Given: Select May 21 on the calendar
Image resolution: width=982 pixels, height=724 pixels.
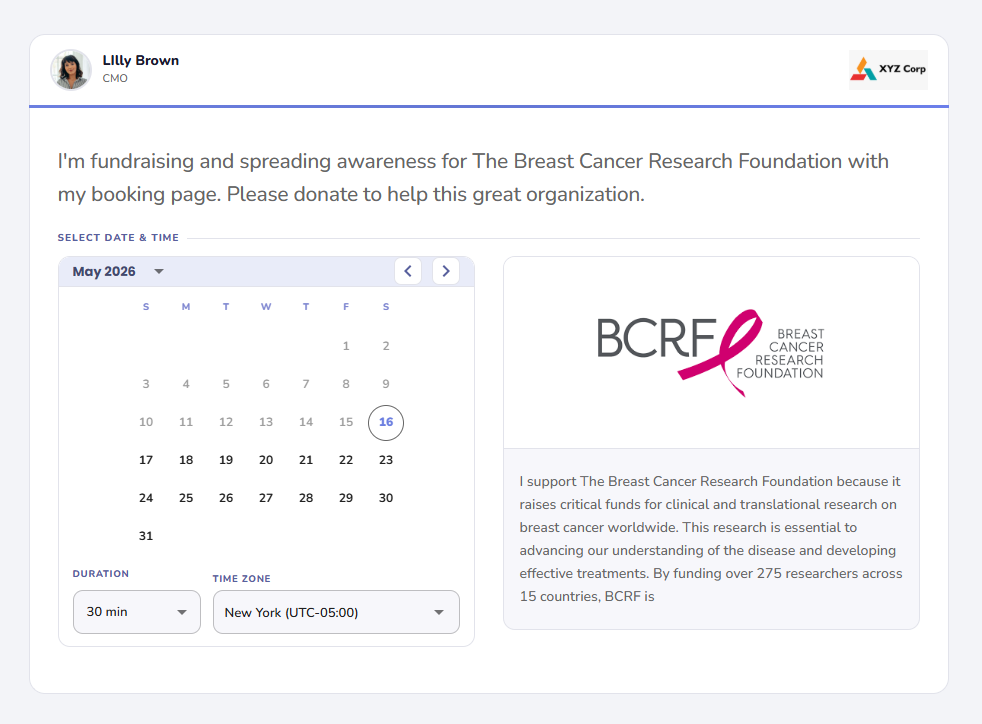Looking at the screenshot, I should [306, 460].
